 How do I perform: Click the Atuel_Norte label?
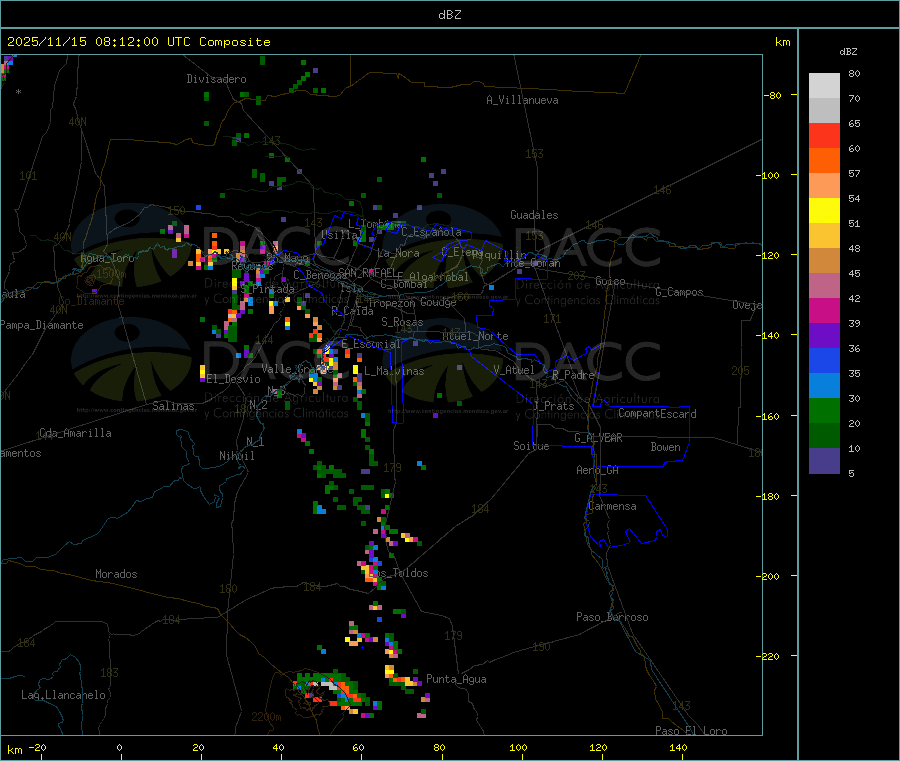point(475,336)
